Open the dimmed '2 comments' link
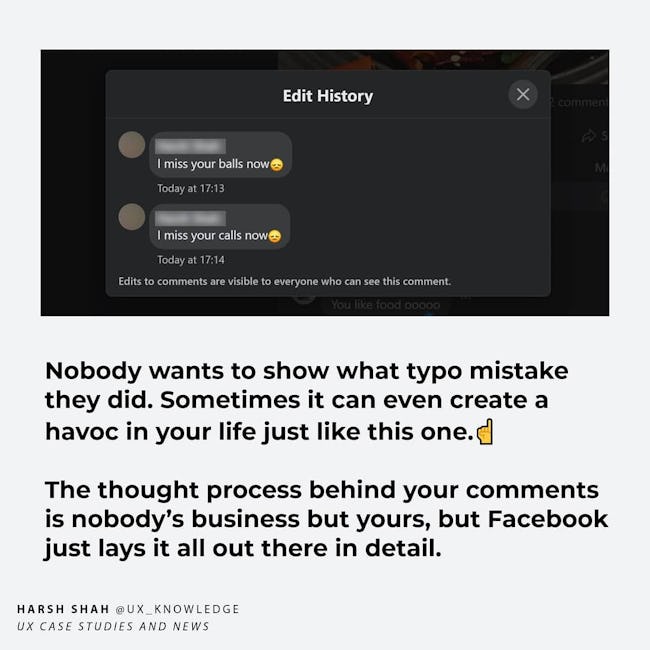The height and width of the screenshot is (650, 650). coord(579,102)
